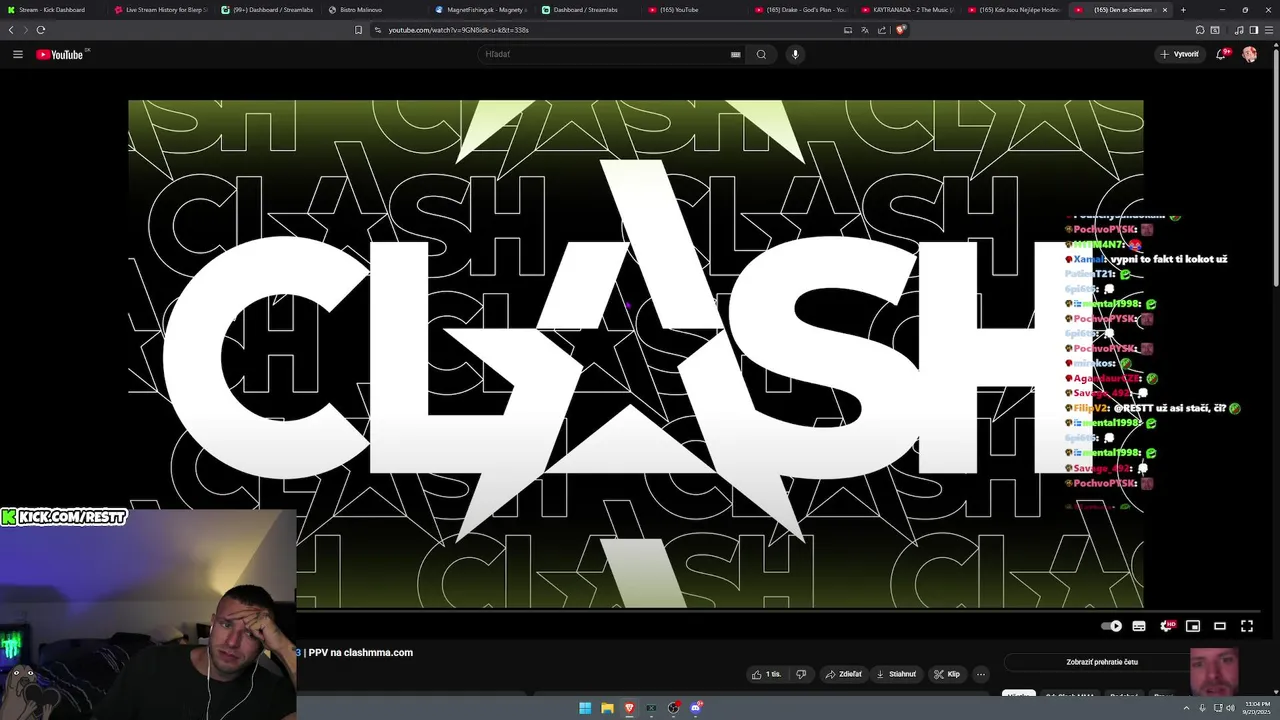This screenshot has width=1280, height=720.
Task: Open the YouTube hamburger guide menu
Action: coord(17,54)
